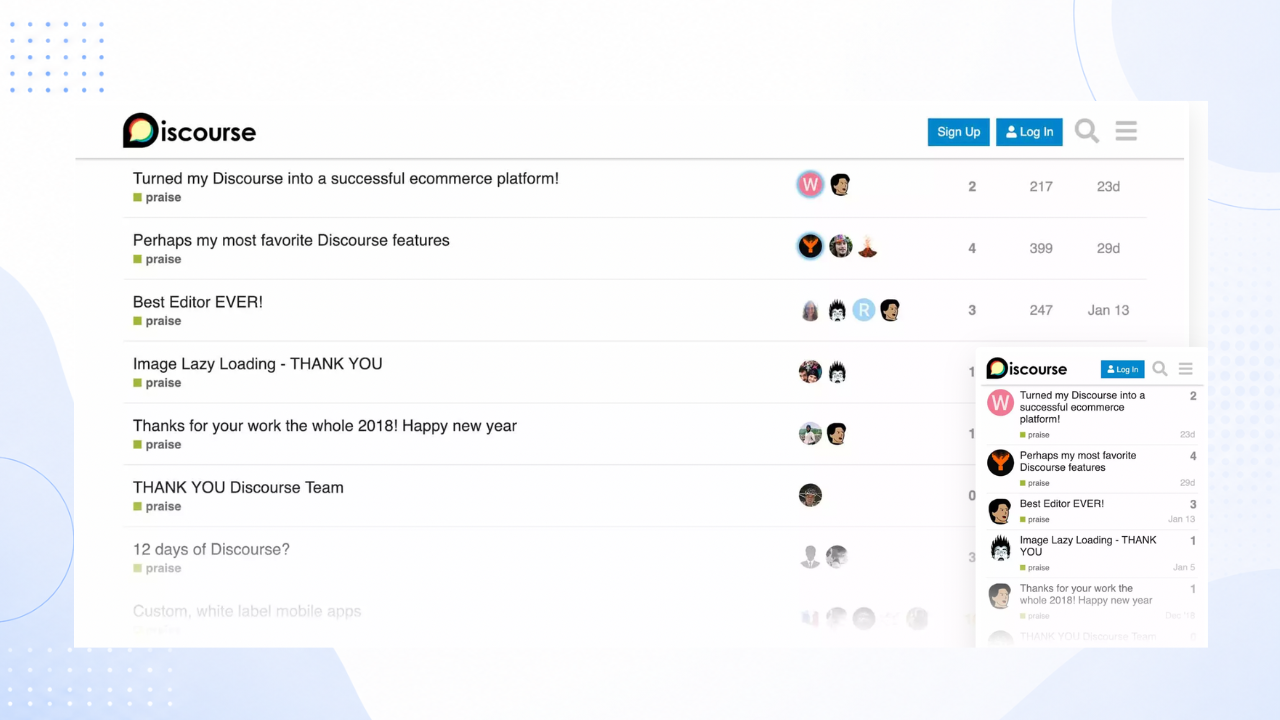Click praise tag under desktop Image Lazy Loading topic
This screenshot has height=720, width=1280.
tap(158, 384)
